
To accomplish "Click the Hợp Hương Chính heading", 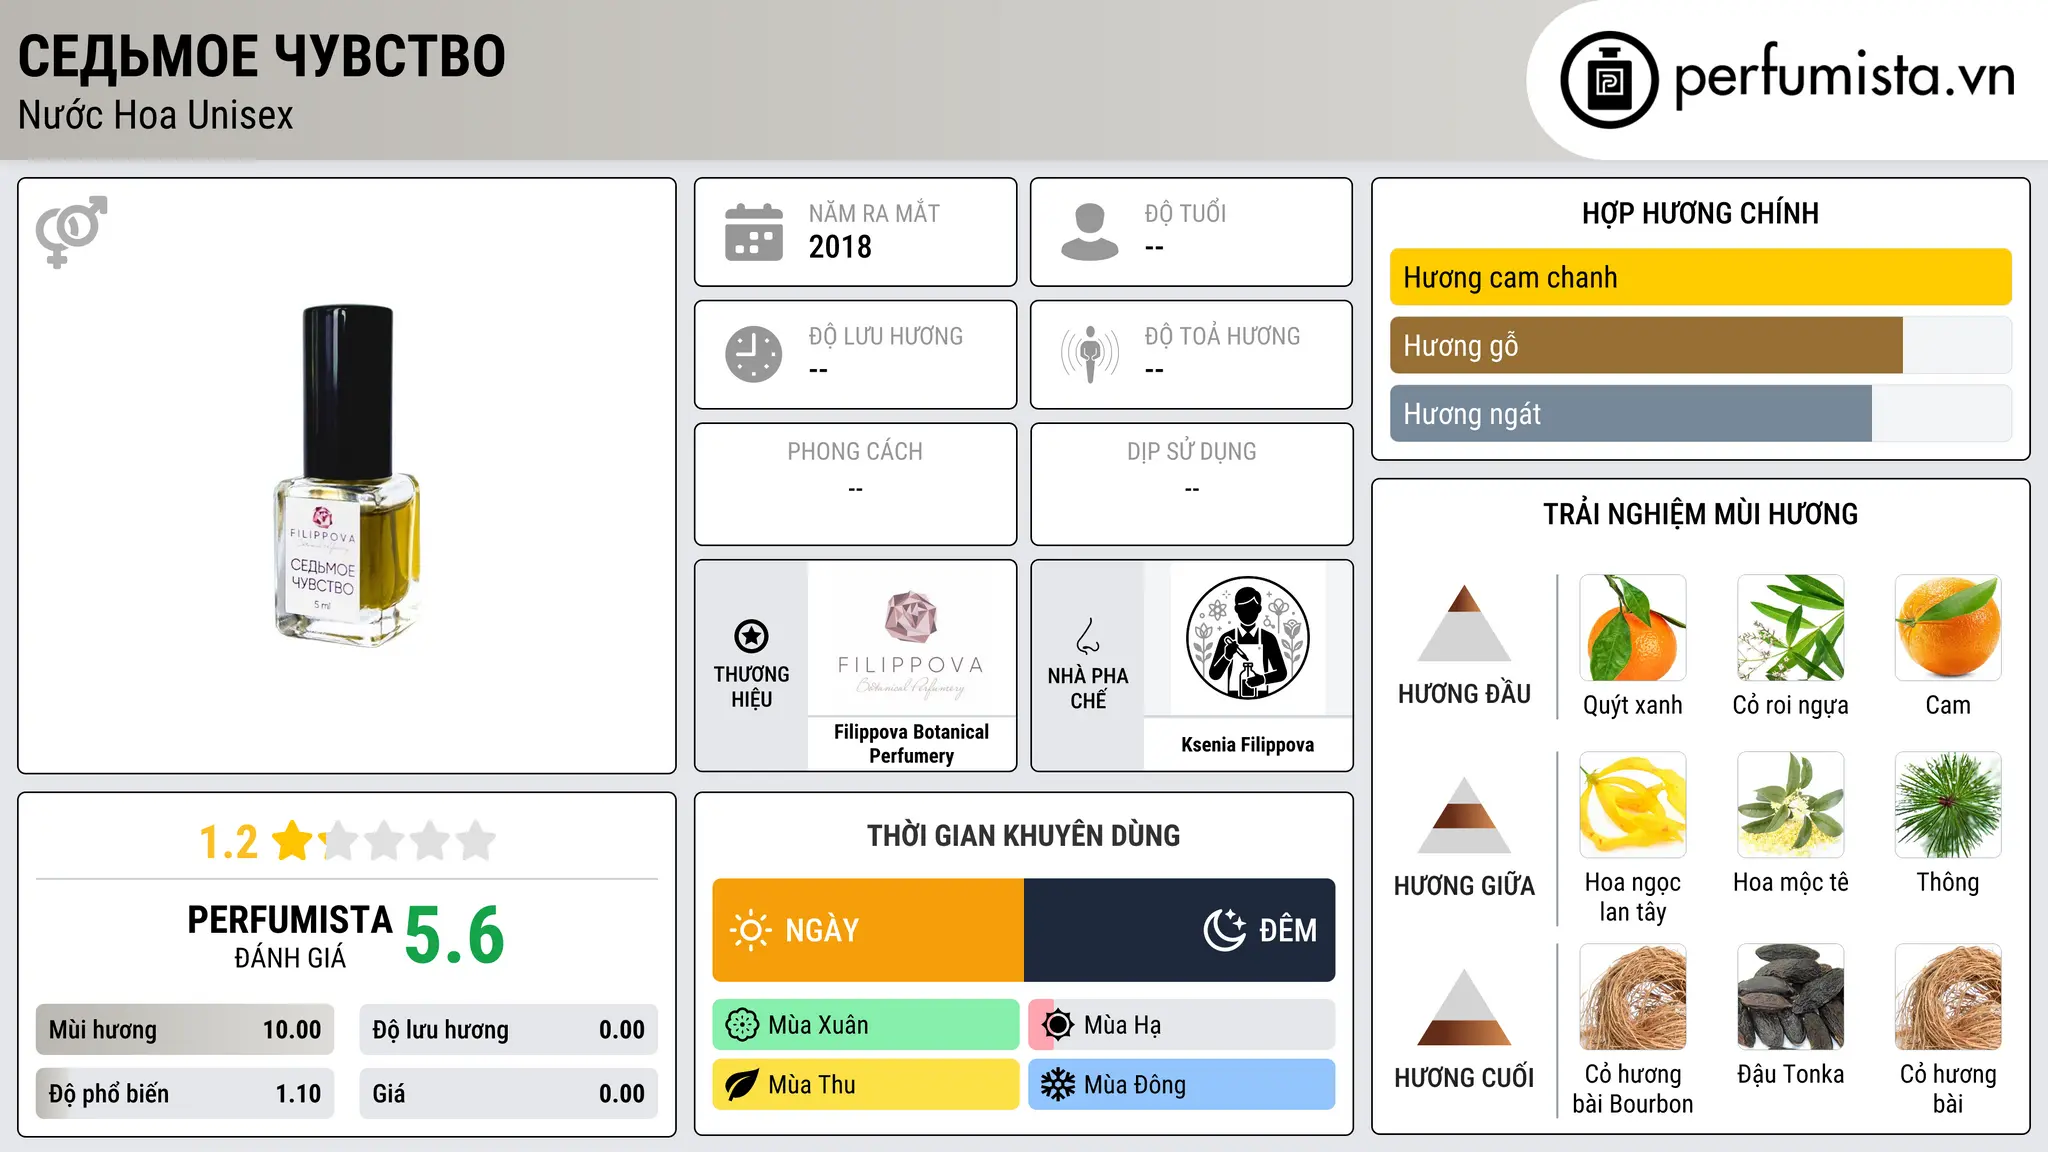I will (1700, 213).
